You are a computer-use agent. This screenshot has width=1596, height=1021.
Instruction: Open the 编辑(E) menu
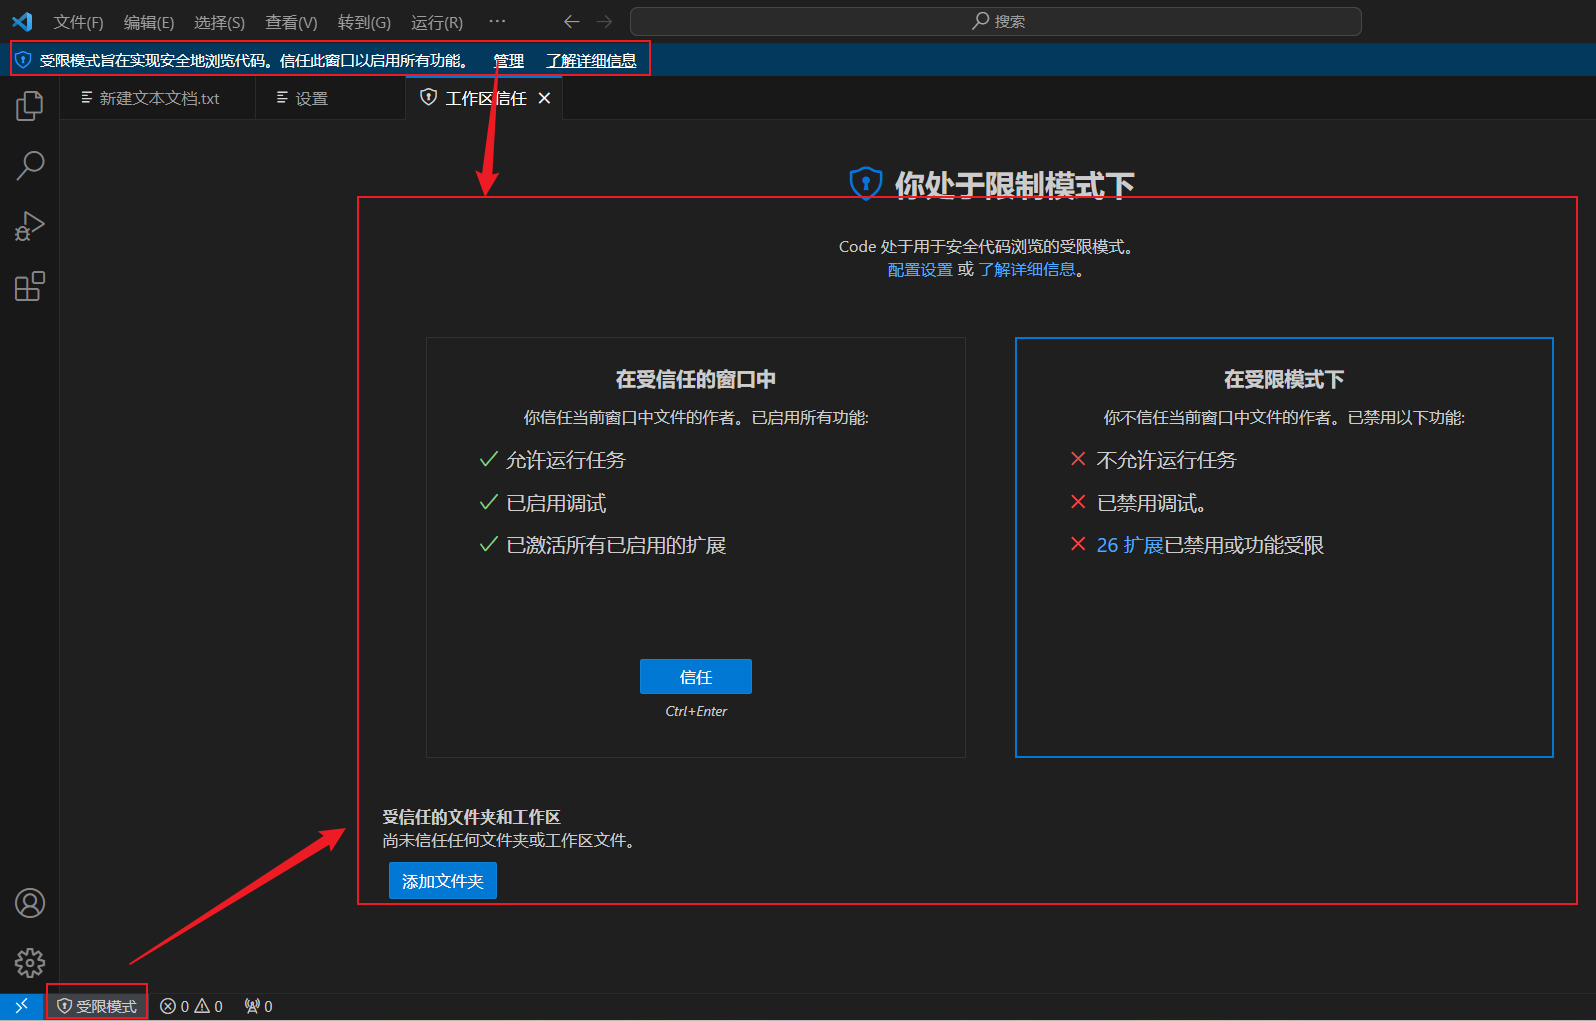149,22
